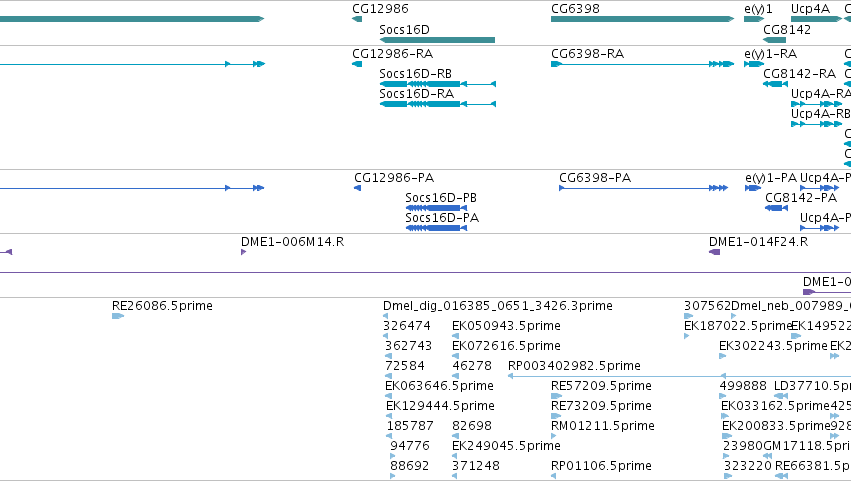This screenshot has height=481, width=851.
Task: Select the Socs16D-RB transcript glyph
Action: 437,84
